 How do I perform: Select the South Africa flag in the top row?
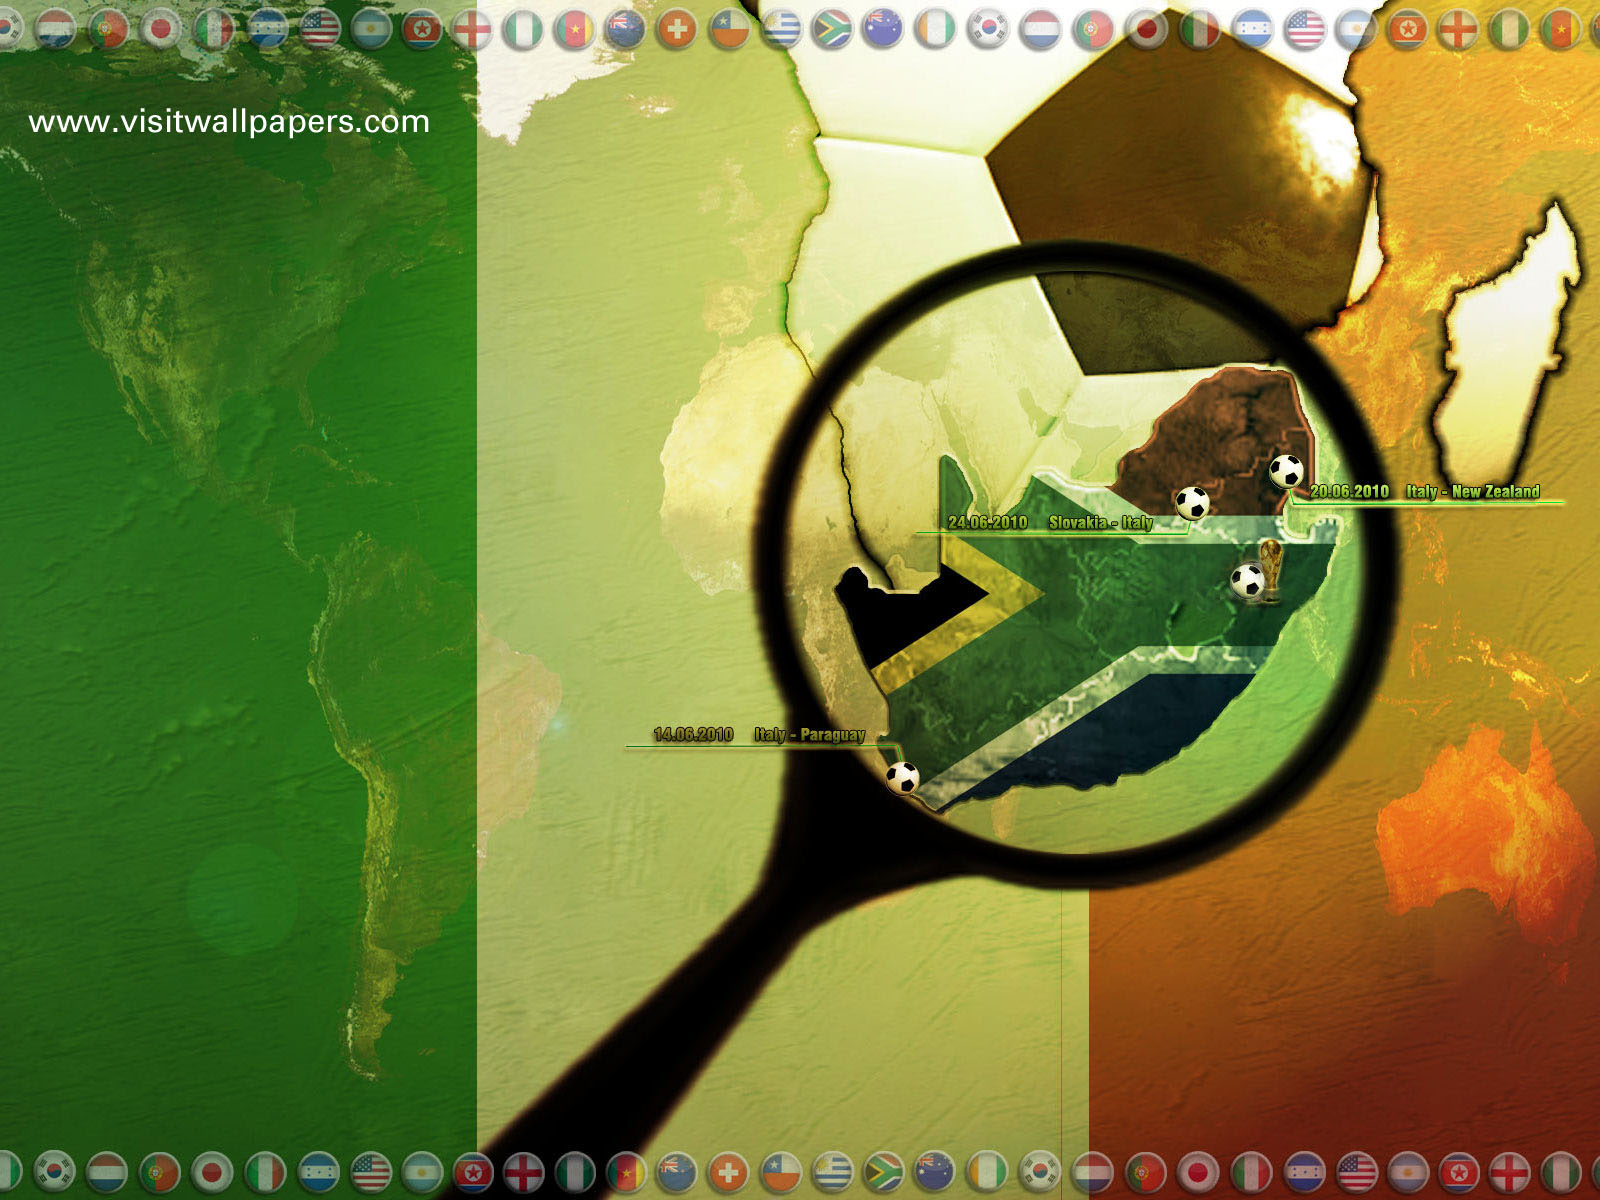[x=832, y=29]
